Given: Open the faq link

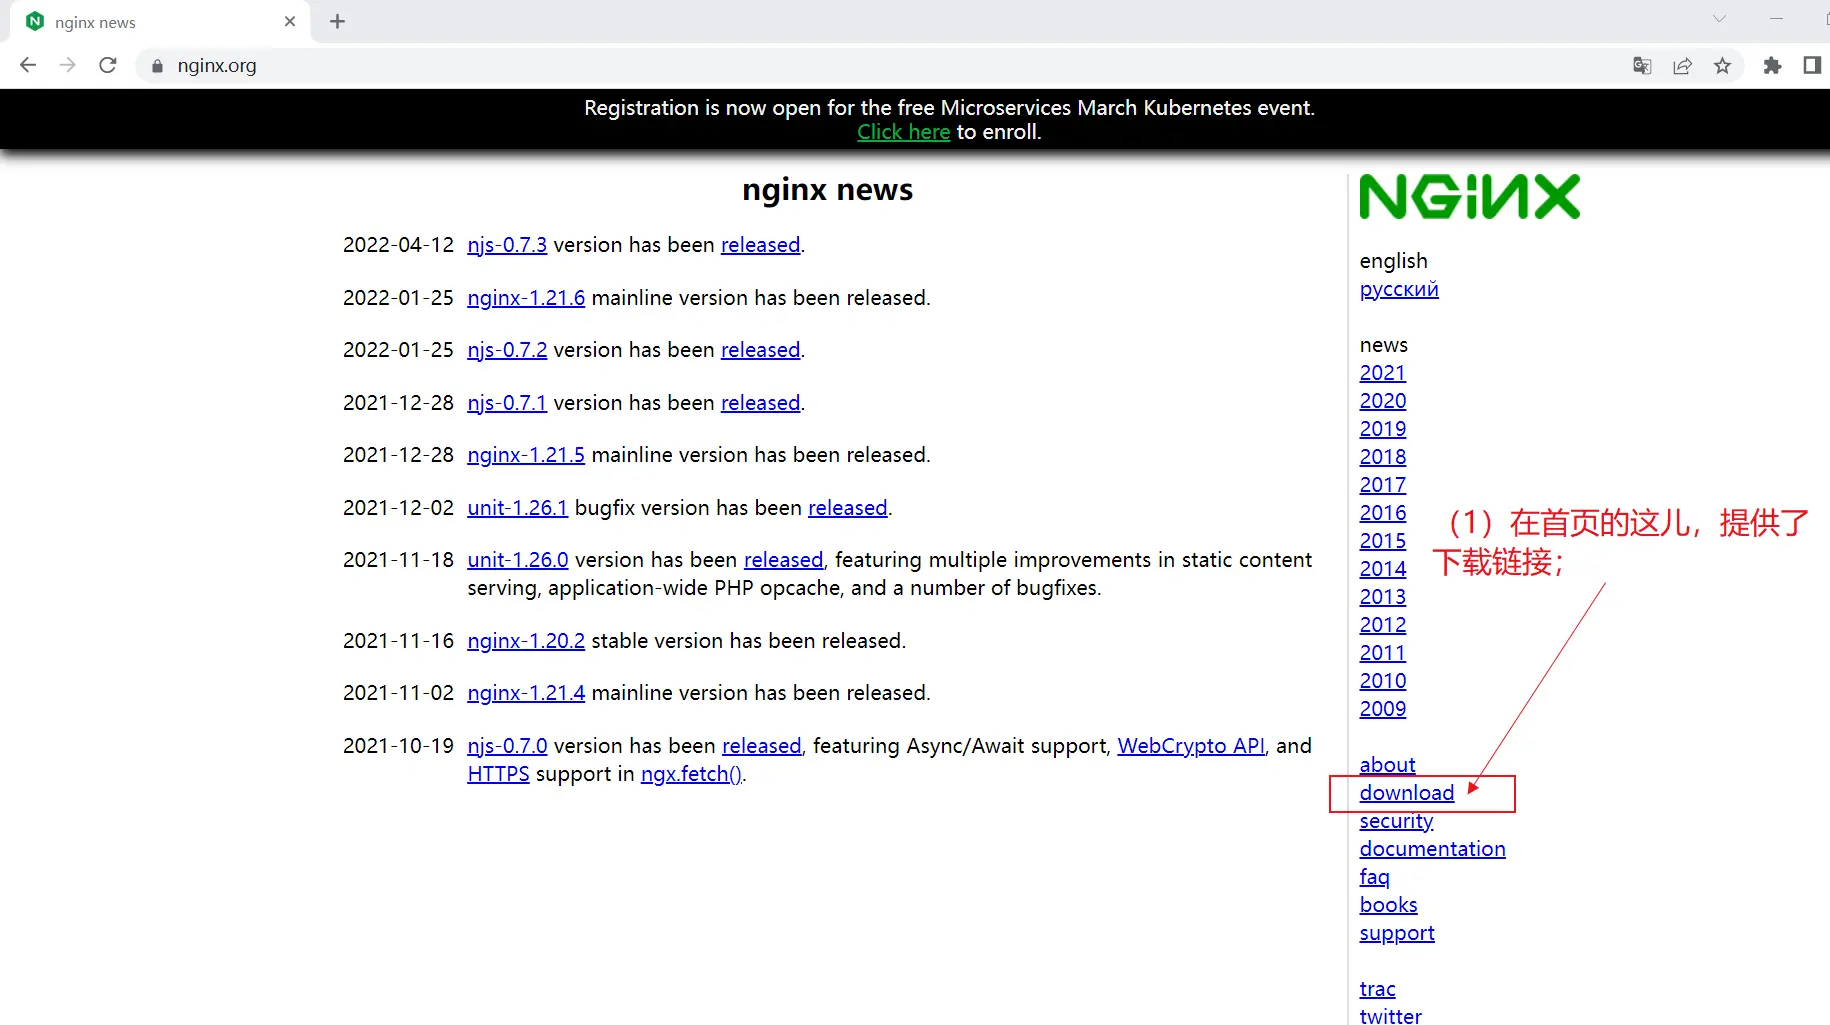Looking at the screenshot, I should click(1375, 877).
